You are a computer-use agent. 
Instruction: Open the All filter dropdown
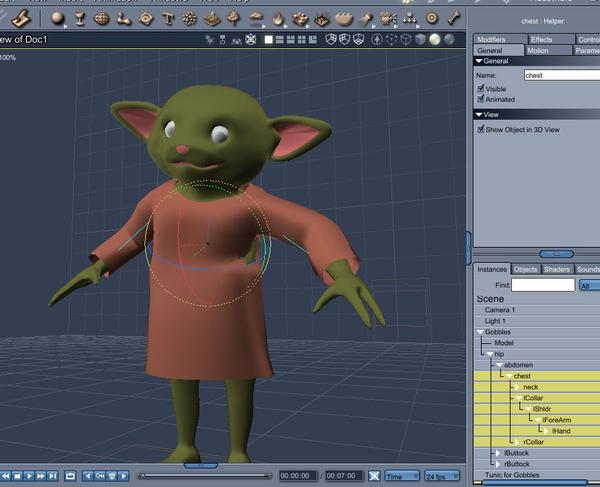[590, 285]
